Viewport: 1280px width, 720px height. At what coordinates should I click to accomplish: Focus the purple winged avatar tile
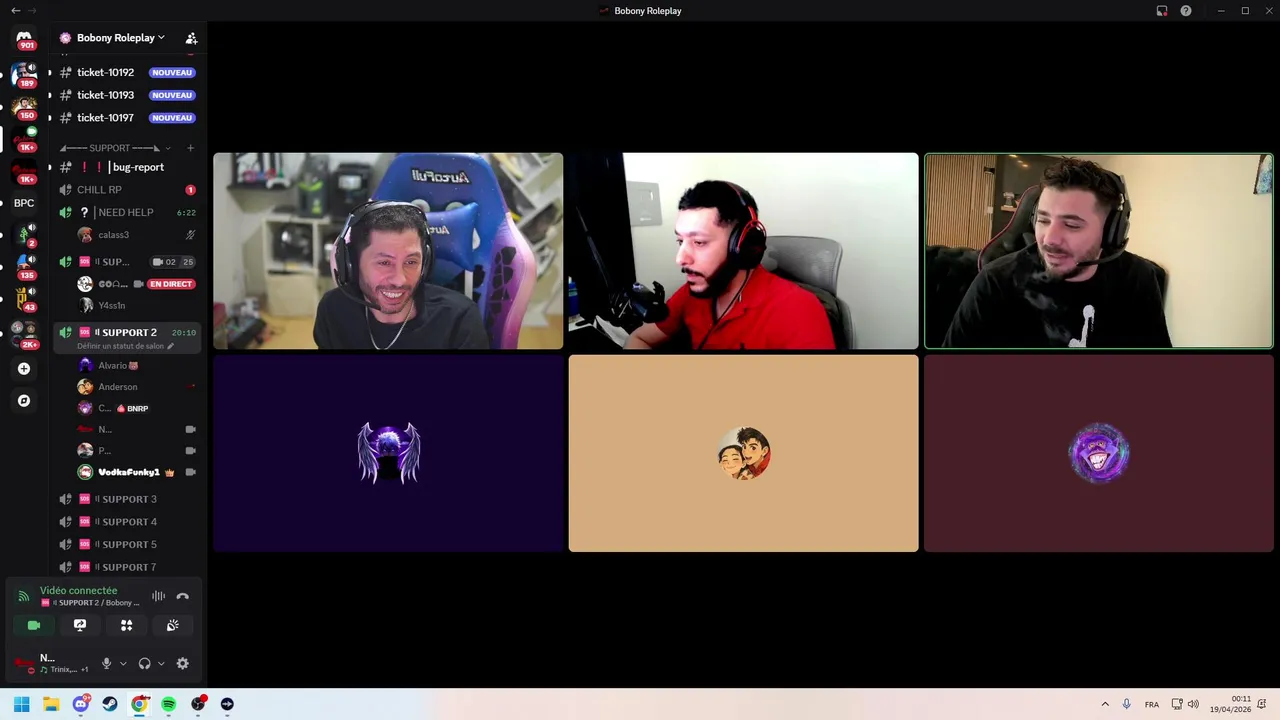click(388, 453)
